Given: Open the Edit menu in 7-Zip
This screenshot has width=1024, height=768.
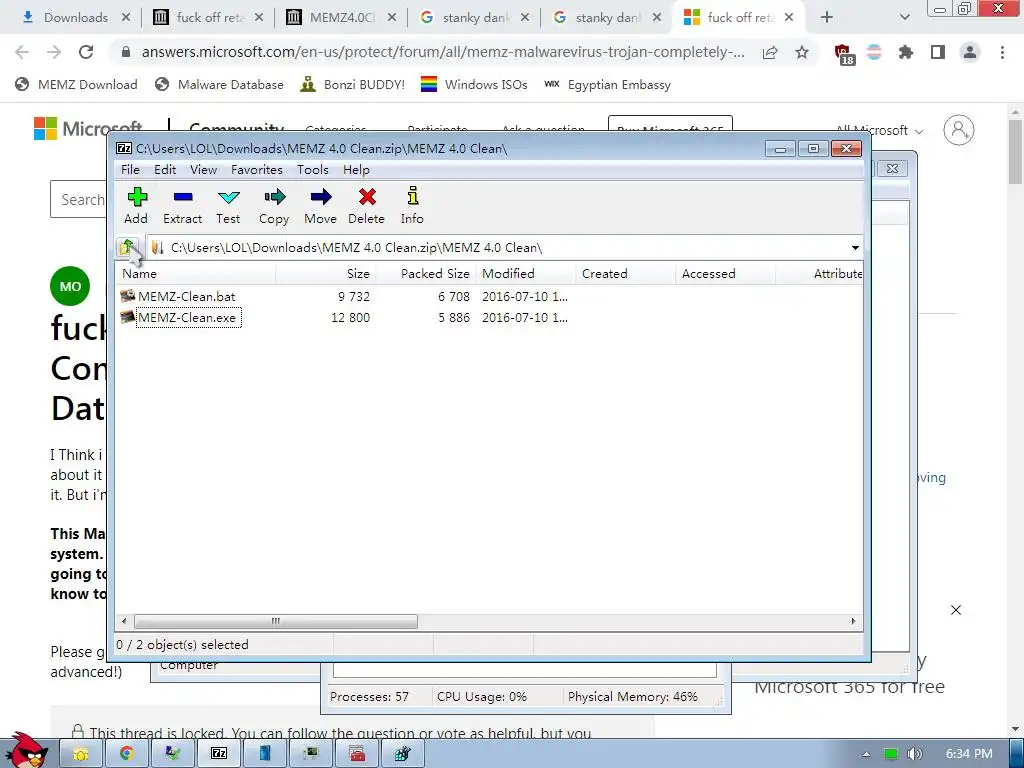Looking at the screenshot, I should (x=165, y=170).
